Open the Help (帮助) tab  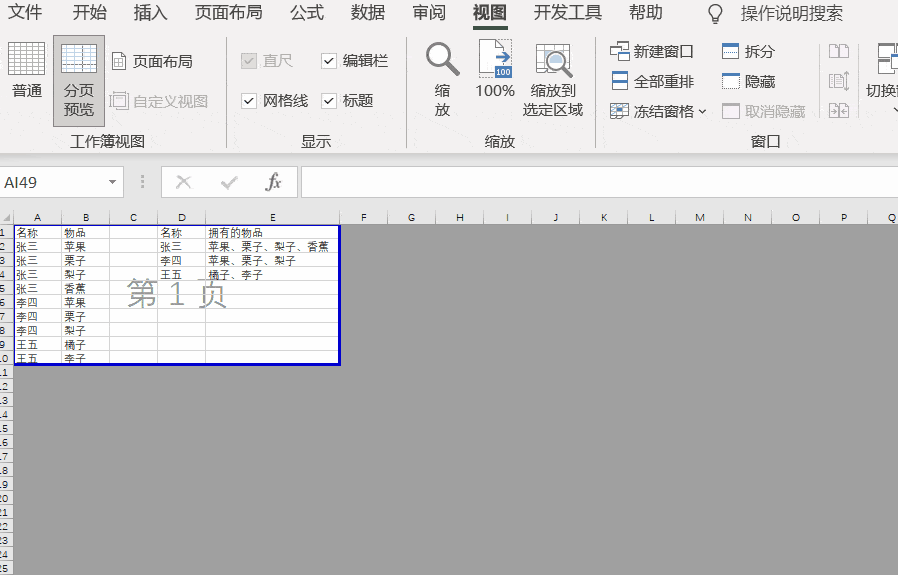pos(645,13)
